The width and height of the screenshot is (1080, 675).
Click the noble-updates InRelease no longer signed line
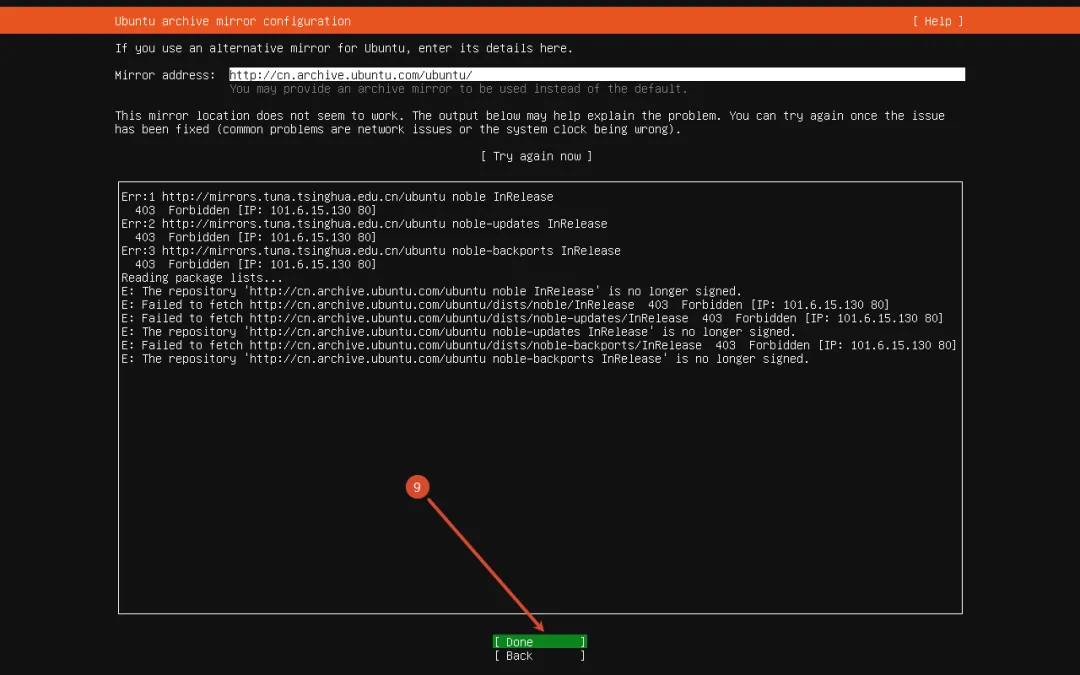click(458, 332)
